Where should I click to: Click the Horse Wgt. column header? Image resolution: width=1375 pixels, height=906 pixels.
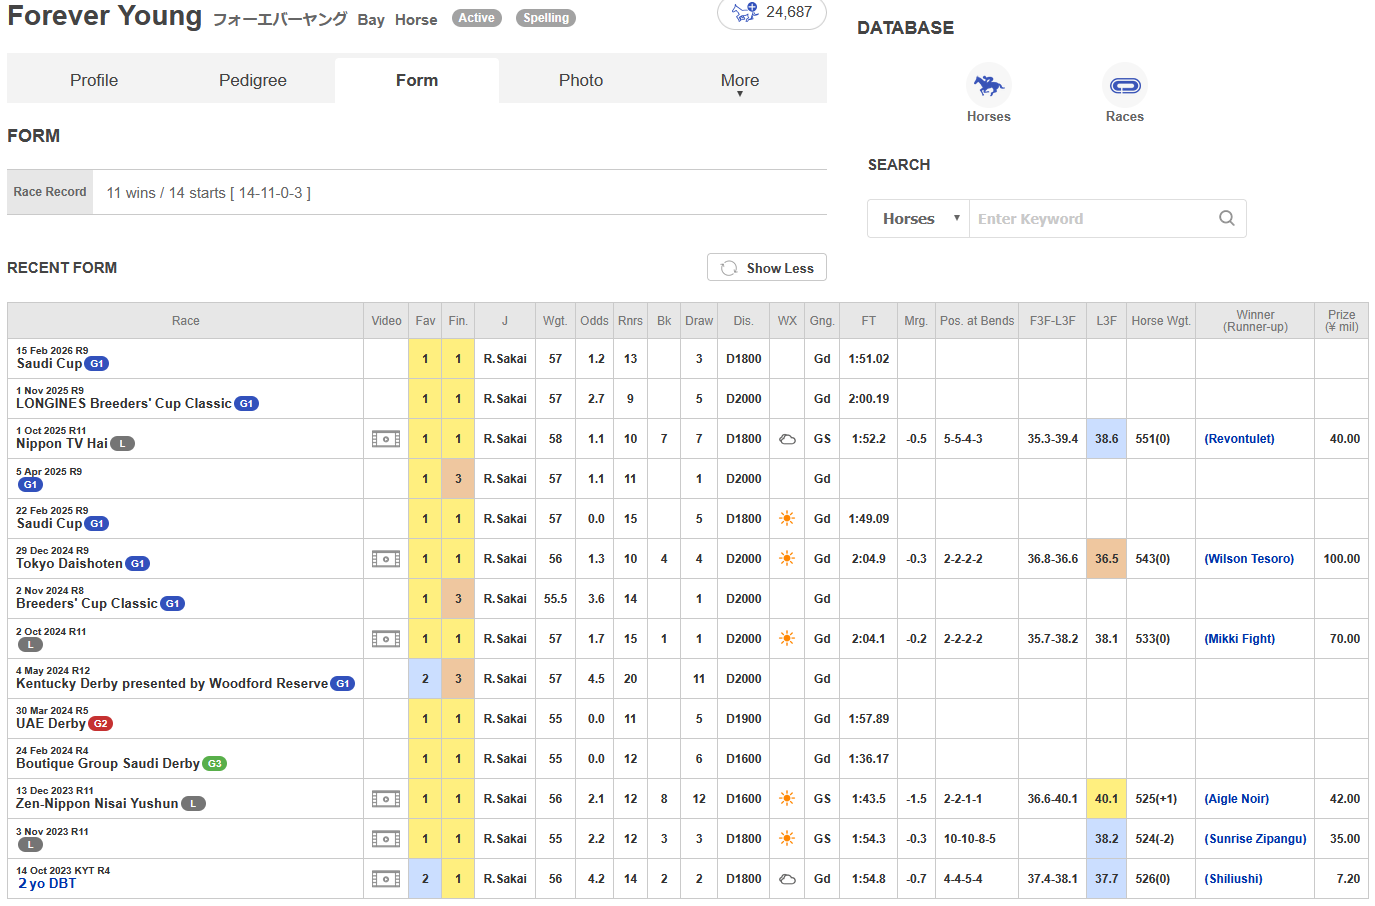coord(1161,321)
